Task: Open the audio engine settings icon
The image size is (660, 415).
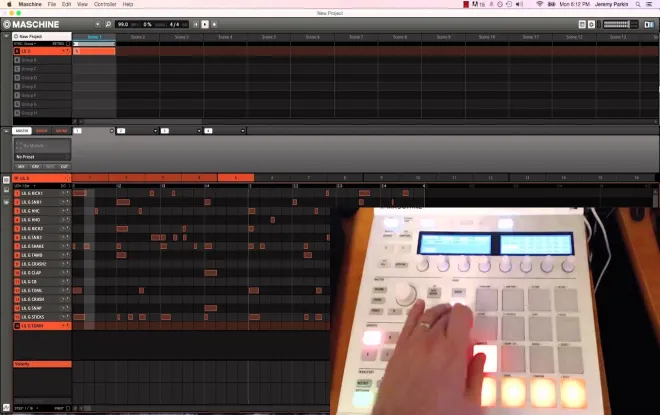Action: tap(591, 24)
